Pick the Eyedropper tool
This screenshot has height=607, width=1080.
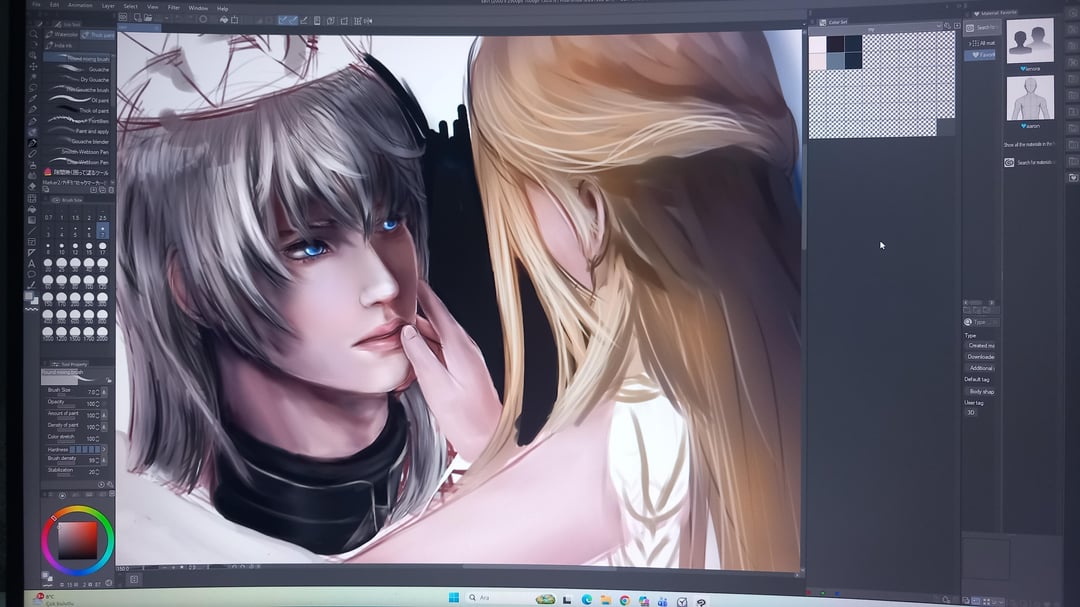(33, 98)
